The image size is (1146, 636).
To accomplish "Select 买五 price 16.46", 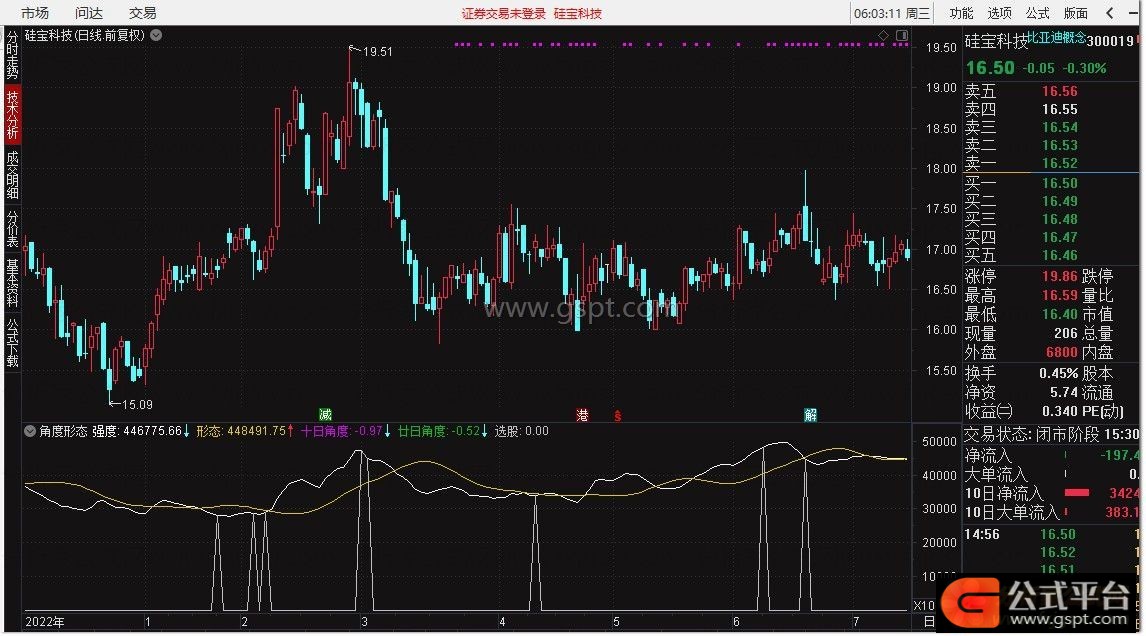I will tap(1060, 255).
